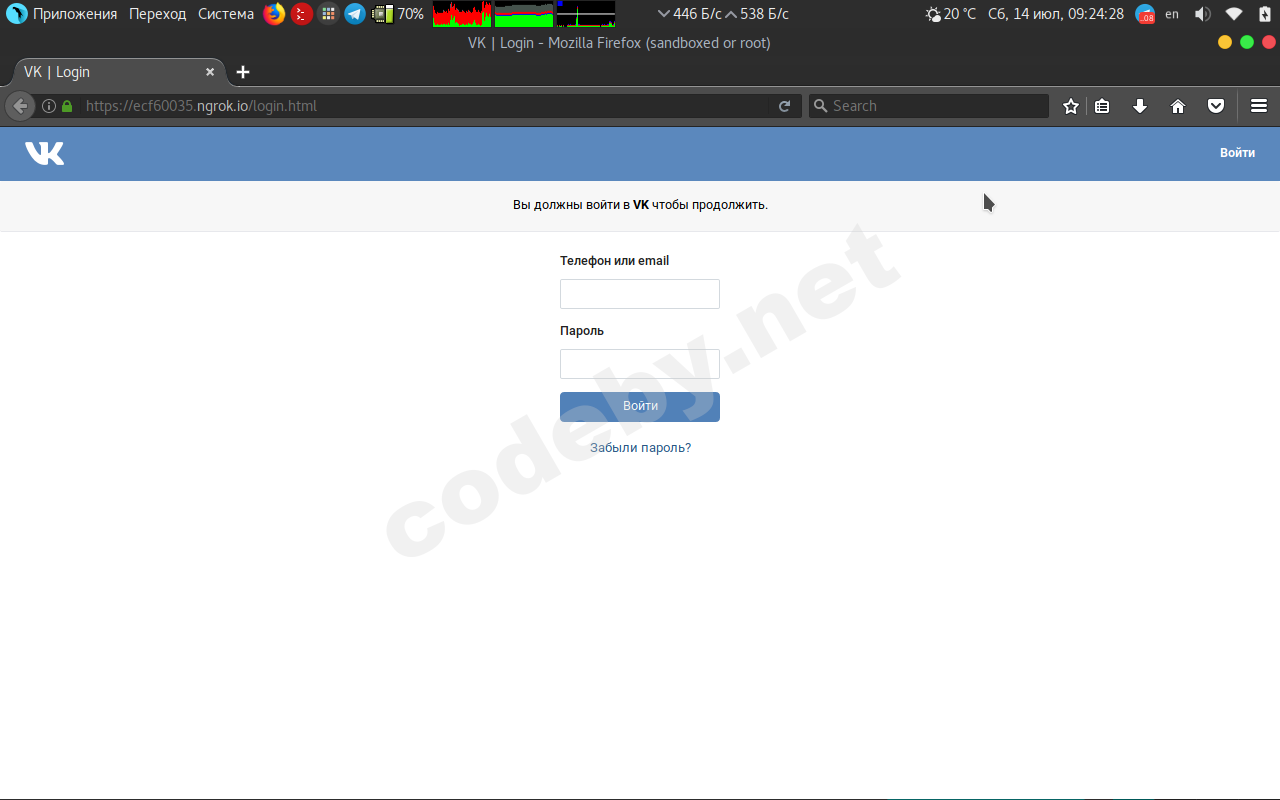The width and height of the screenshot is (1280, 800).
Task: Go to the Firefox home page icon
Action: (x=1178, y=106)
